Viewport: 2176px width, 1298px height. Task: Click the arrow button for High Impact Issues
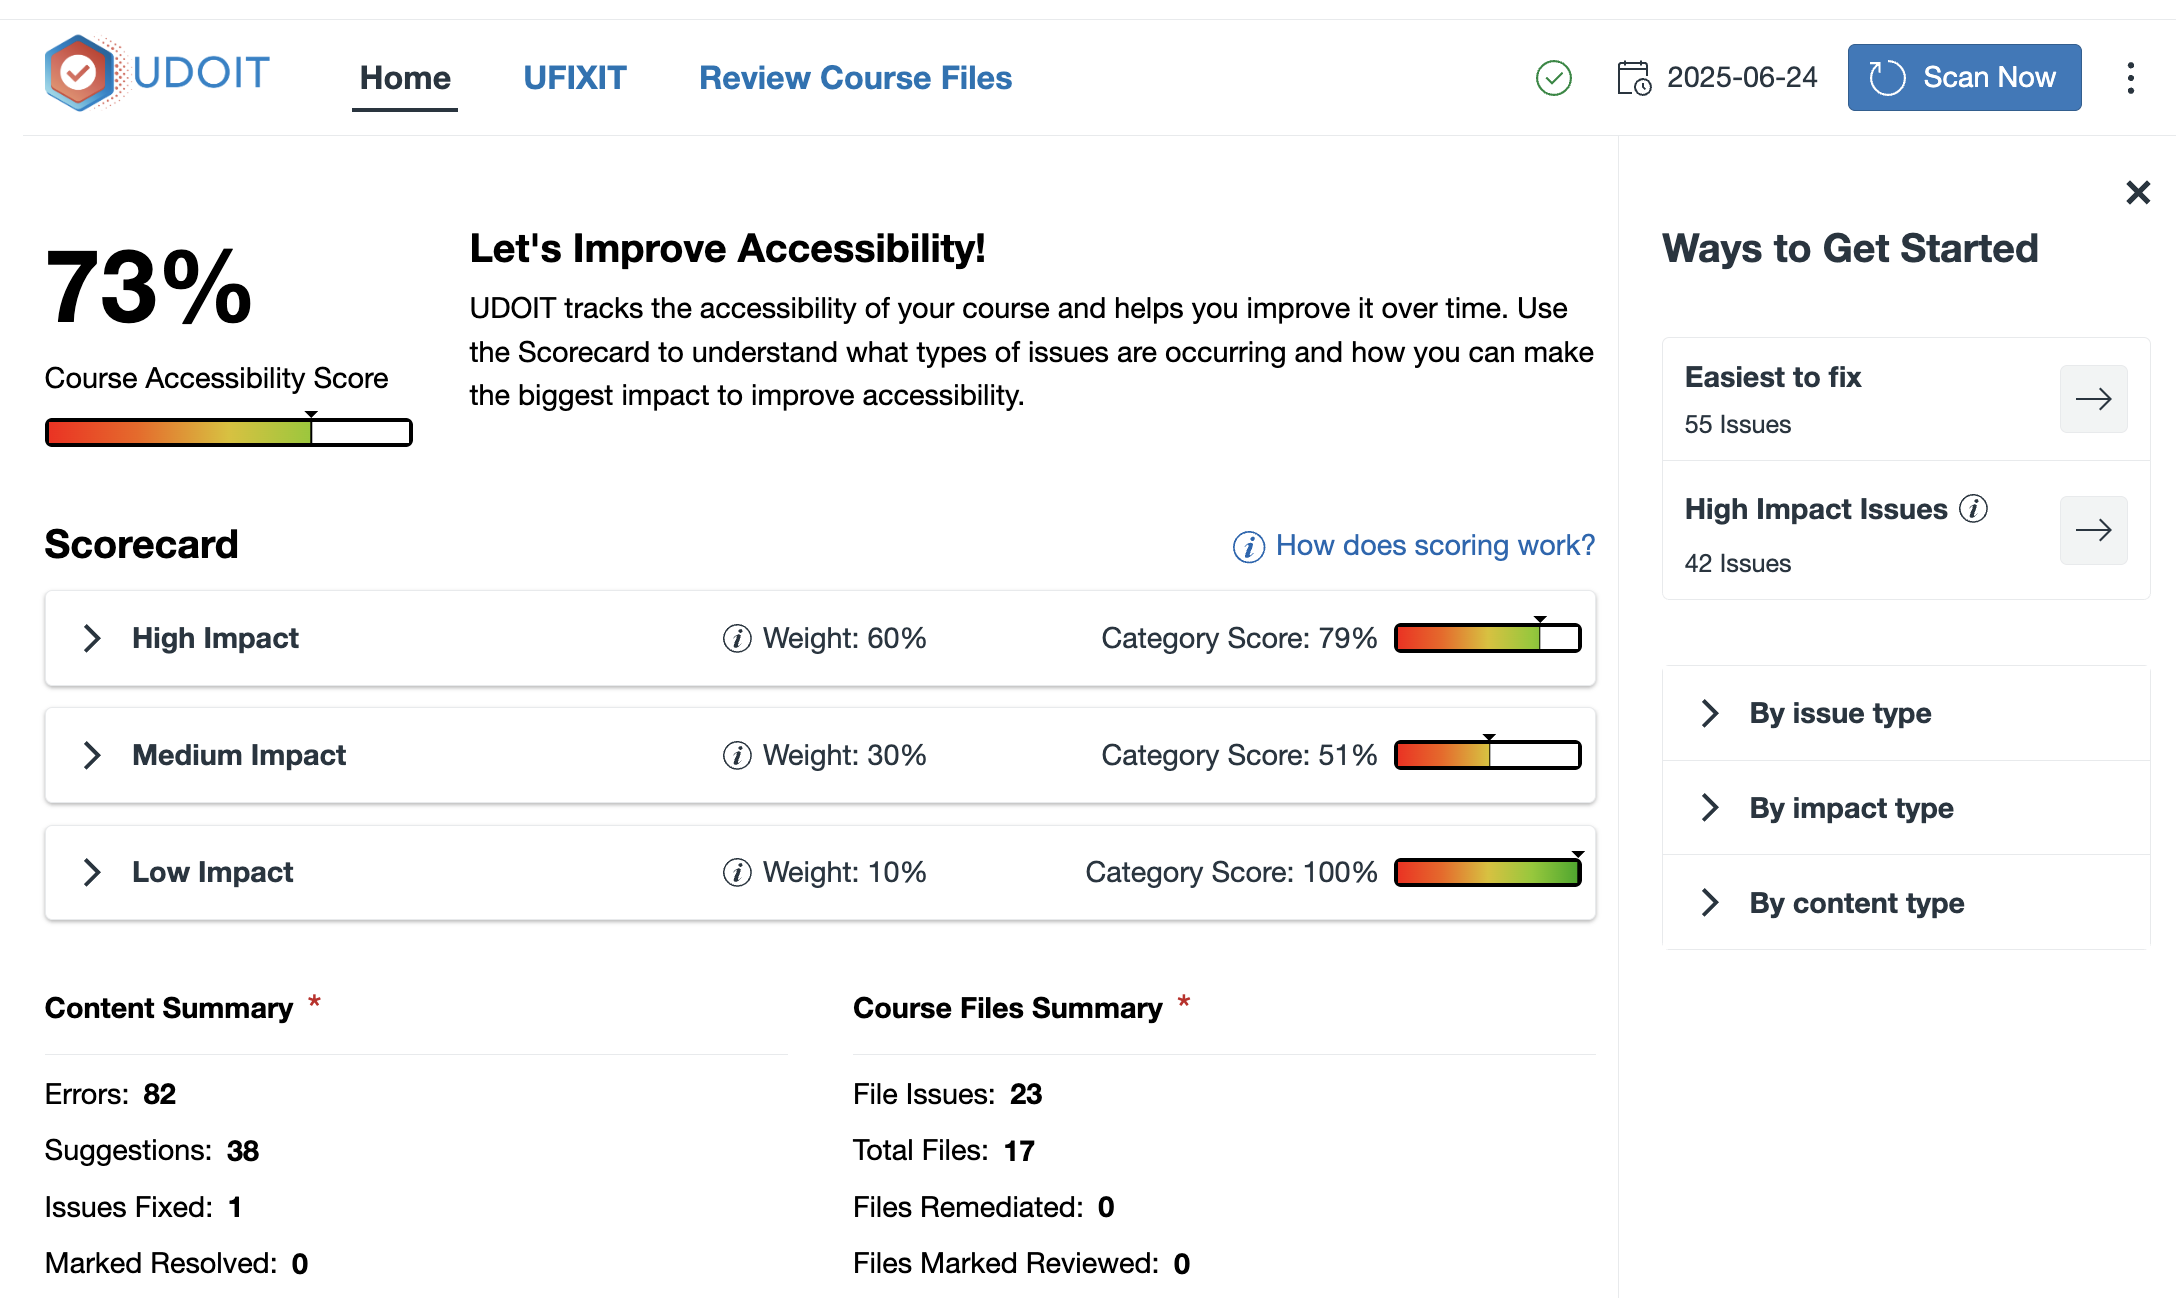click(x=2093, y=530)
